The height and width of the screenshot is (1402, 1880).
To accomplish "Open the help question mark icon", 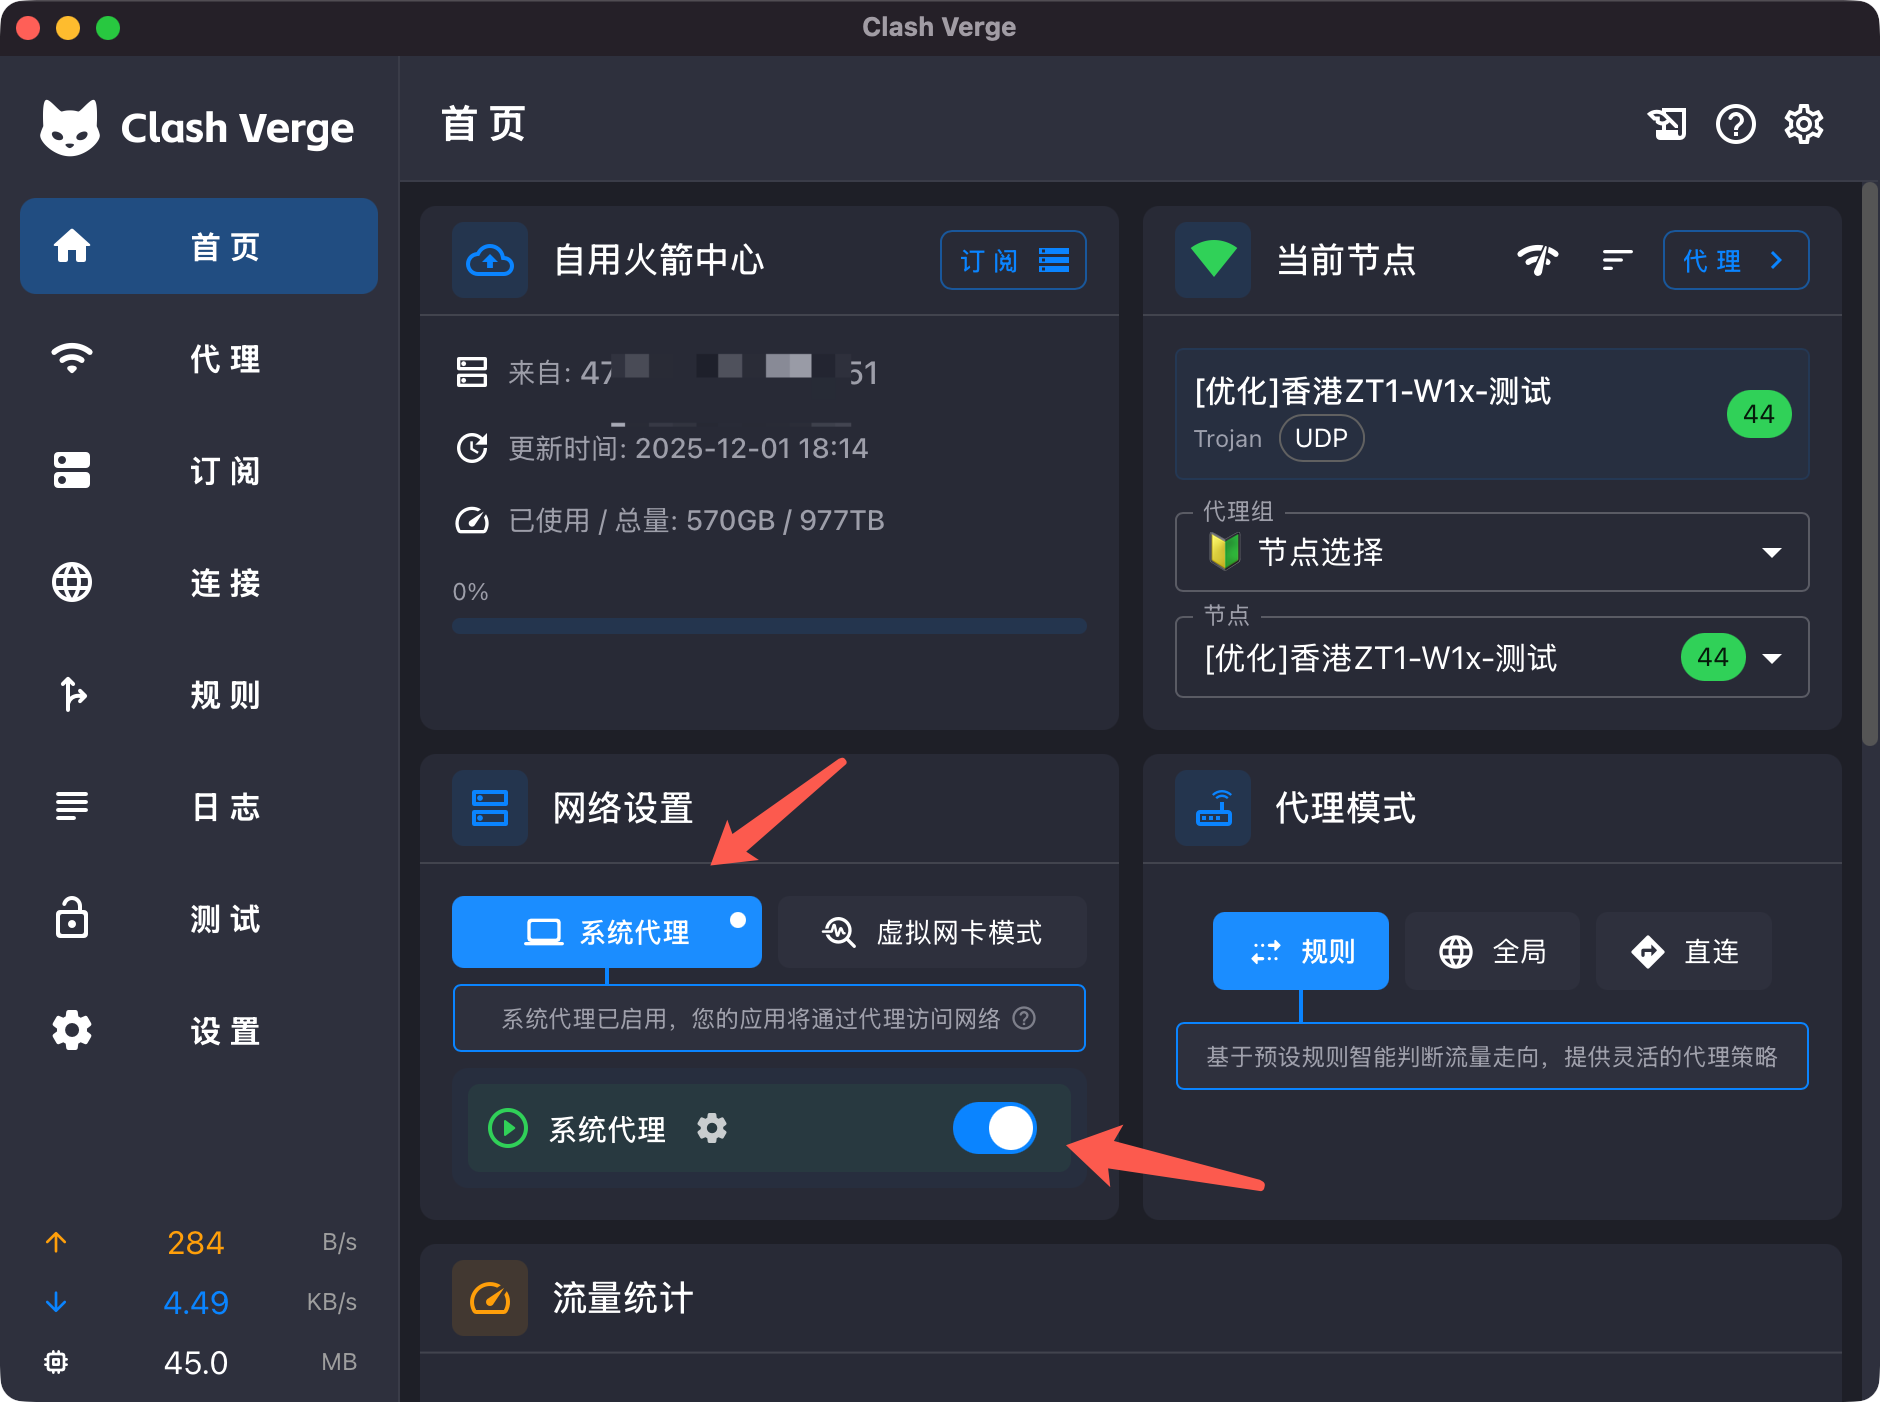I will point(1735,124).
